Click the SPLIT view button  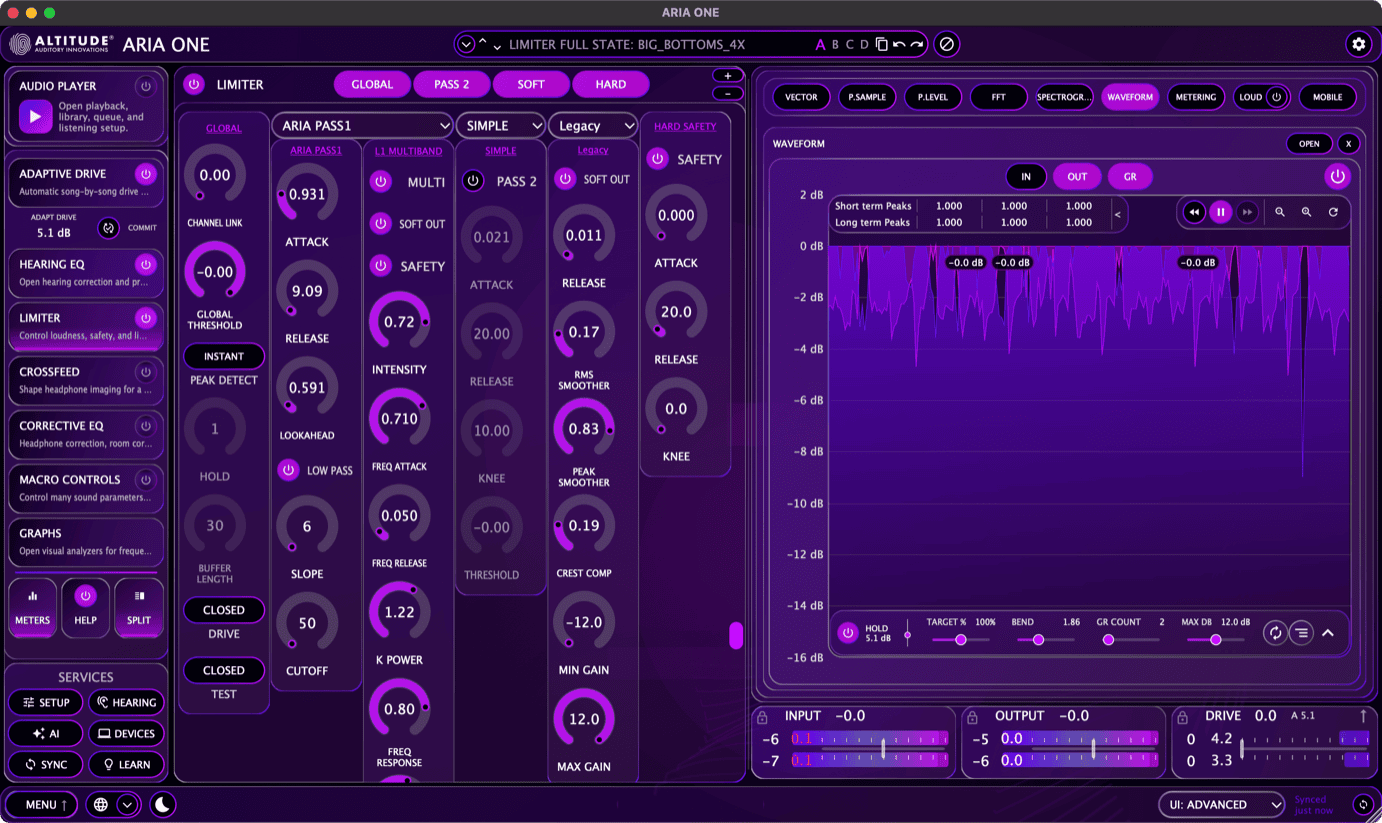[x=139, y=608]
